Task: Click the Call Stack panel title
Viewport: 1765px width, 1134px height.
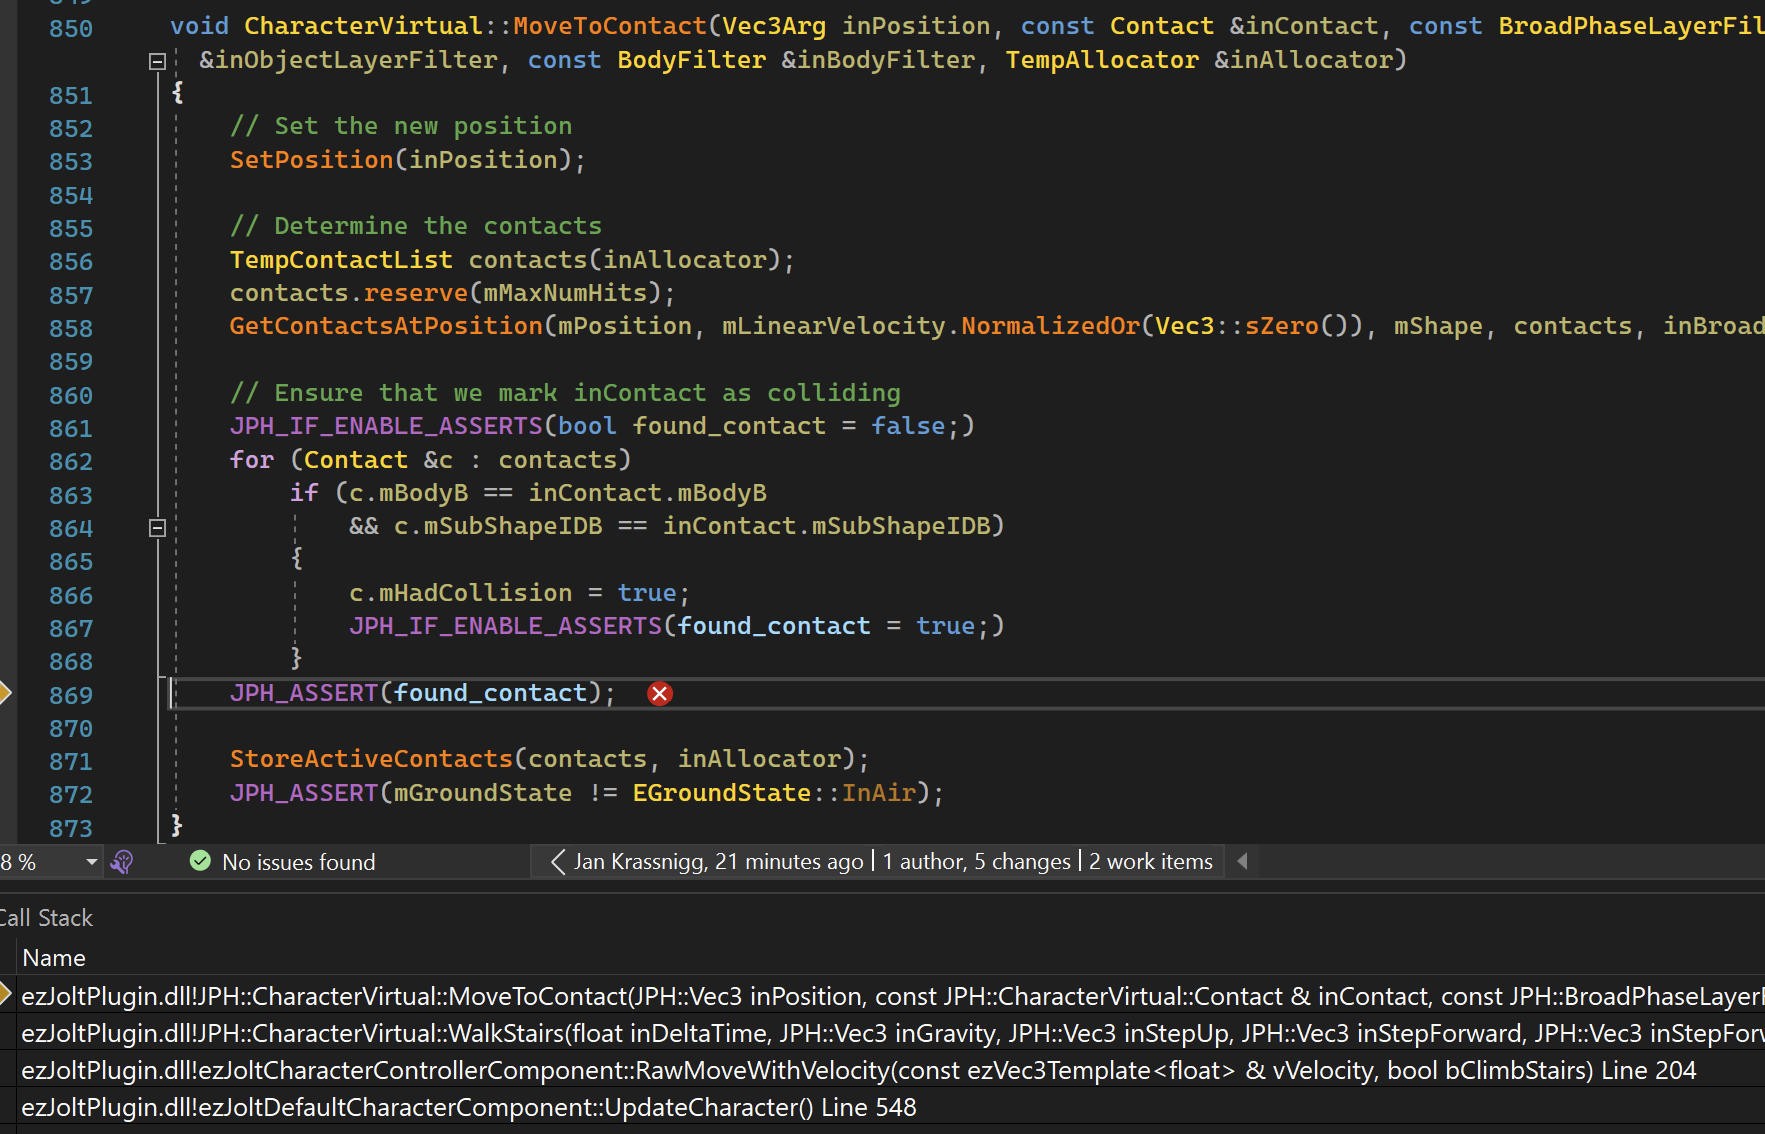Action: click(46, 918)
